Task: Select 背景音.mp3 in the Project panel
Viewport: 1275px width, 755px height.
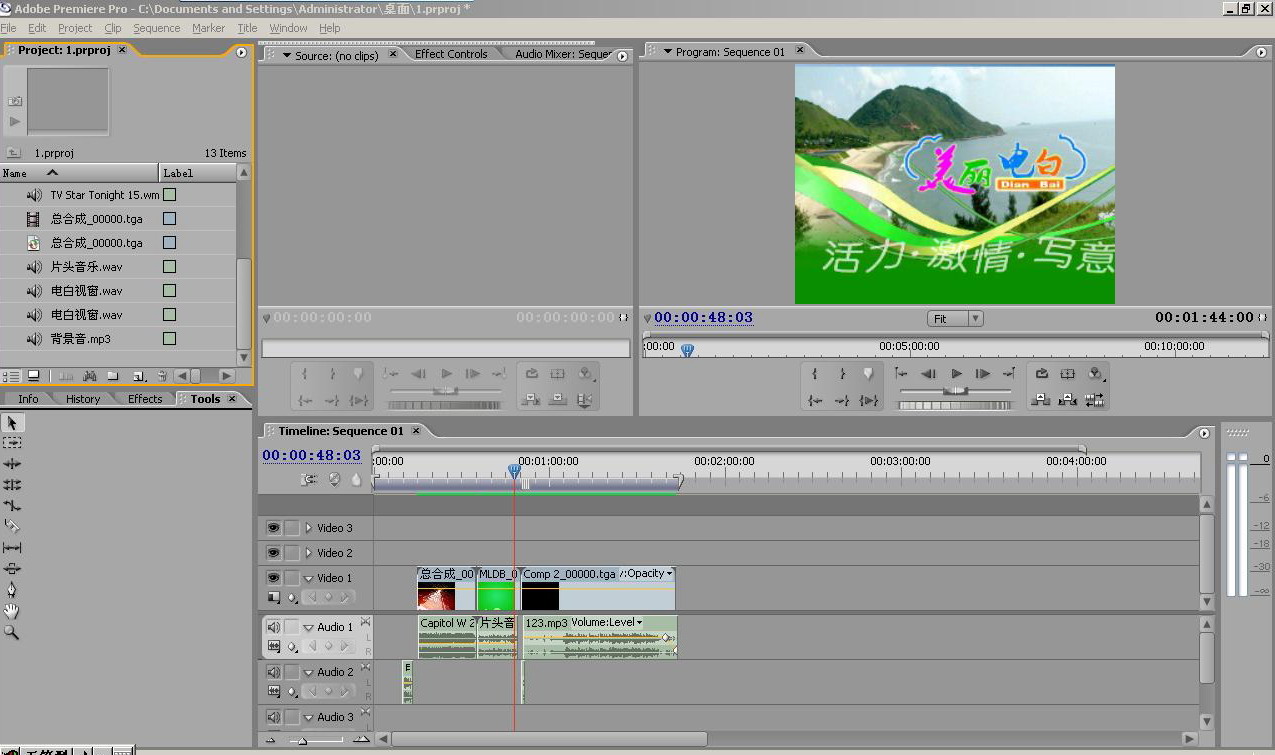Action: [81, 339]
